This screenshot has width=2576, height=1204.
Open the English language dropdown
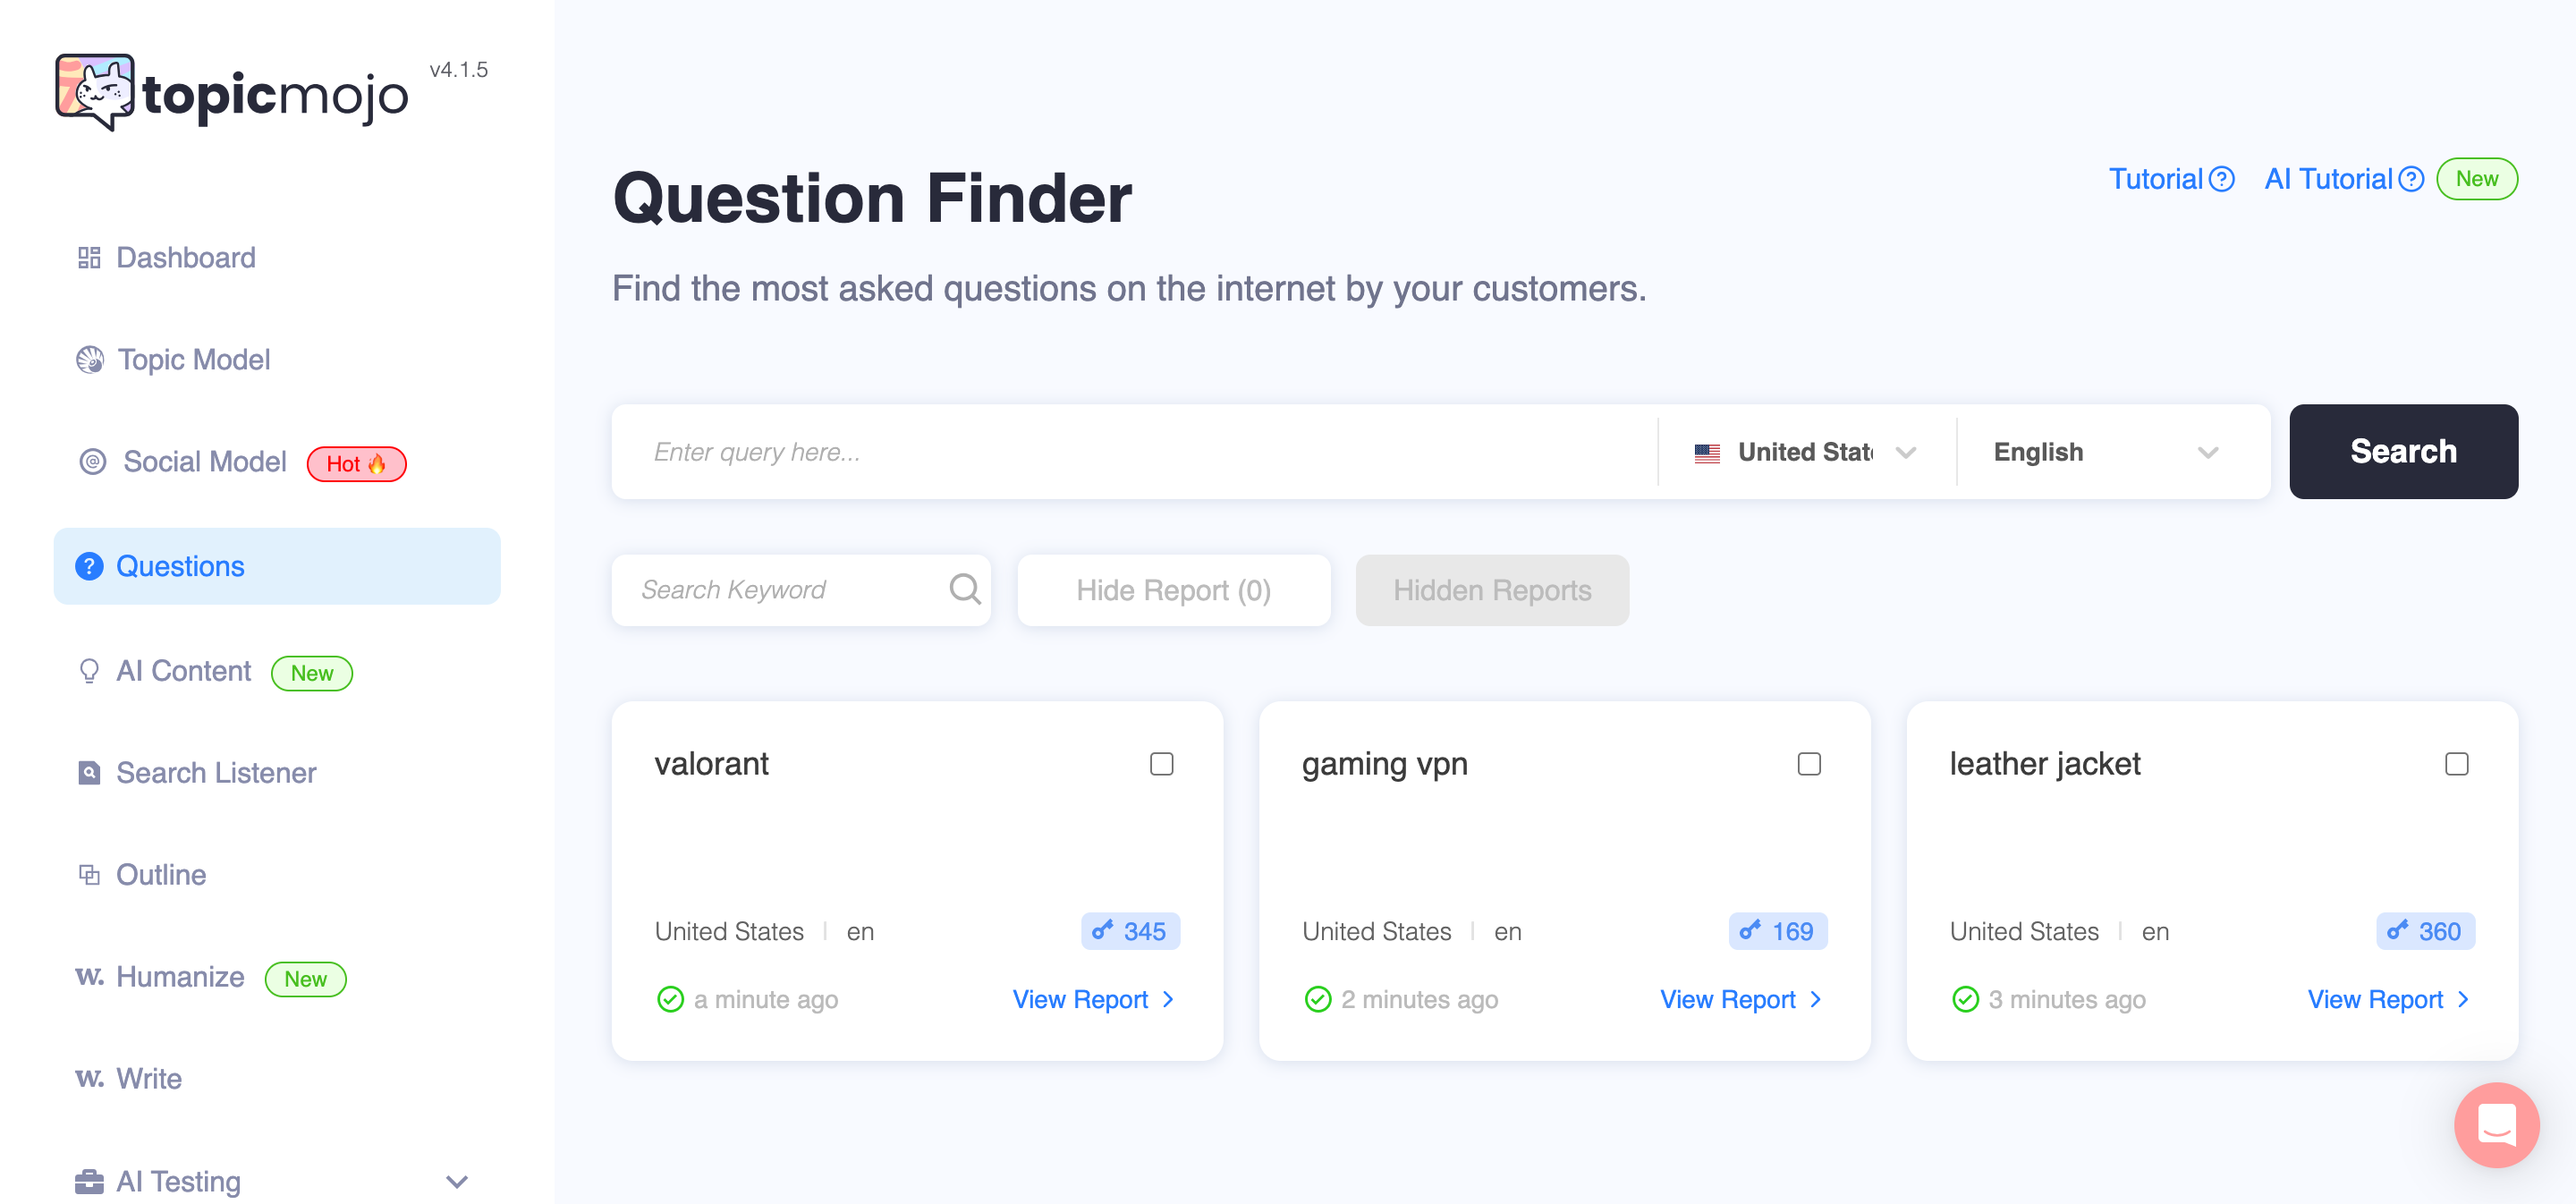coord(2105,452)
